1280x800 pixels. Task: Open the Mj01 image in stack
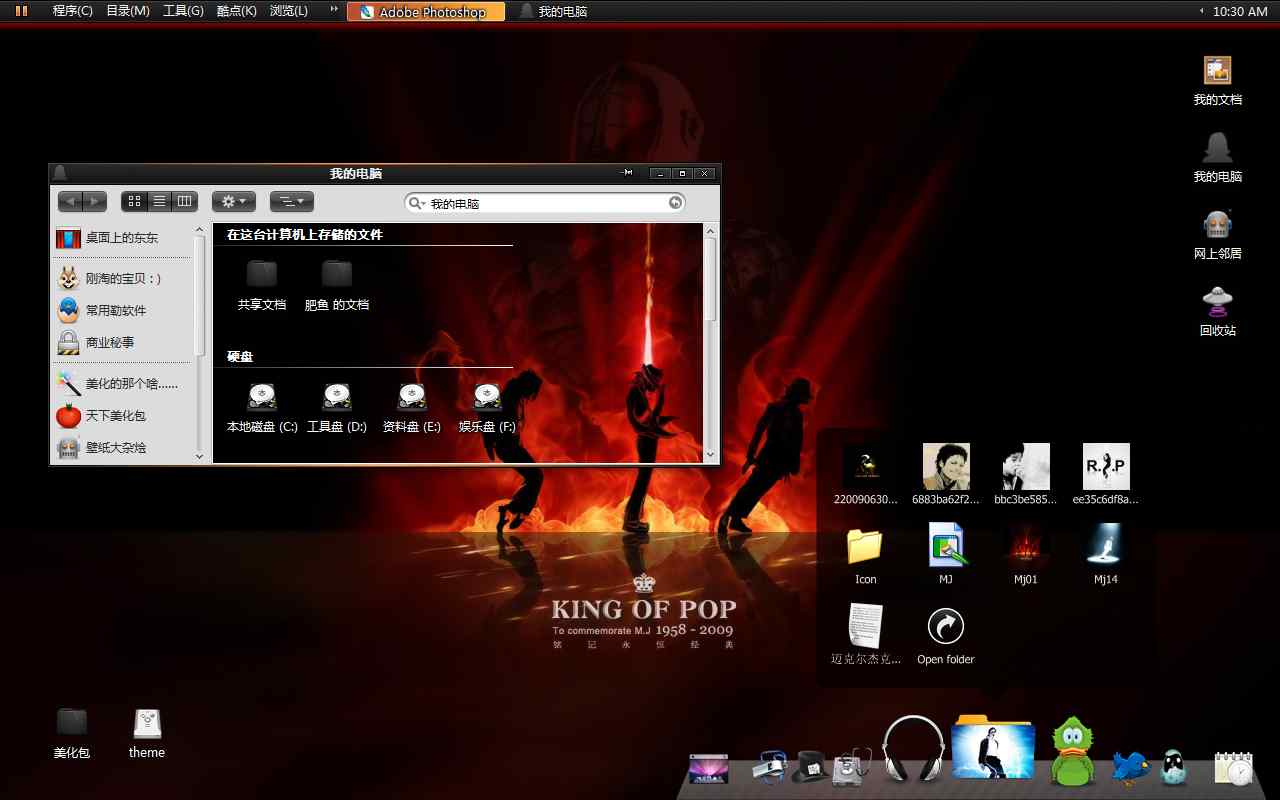tap(1026, 554)
